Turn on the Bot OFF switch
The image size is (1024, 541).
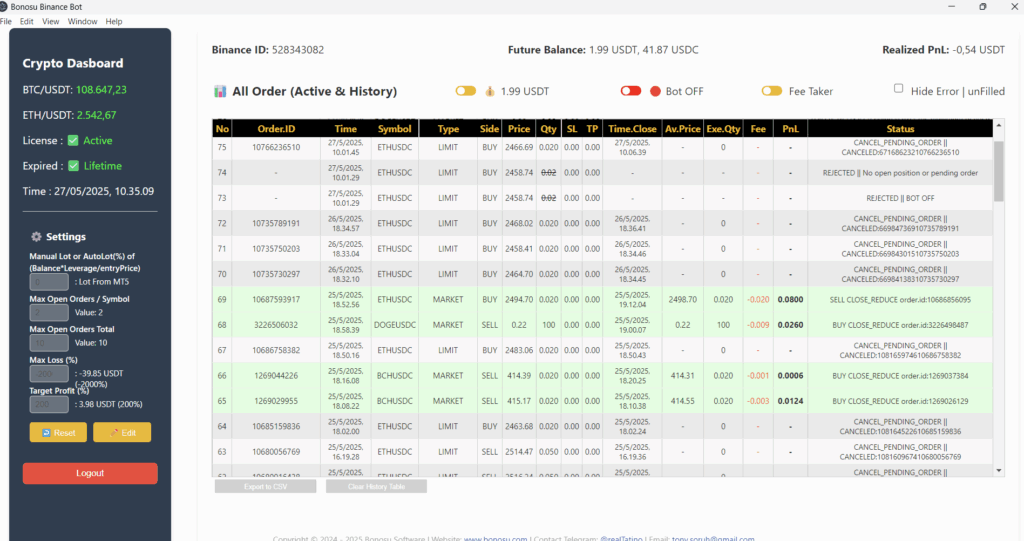click(631, 91)
